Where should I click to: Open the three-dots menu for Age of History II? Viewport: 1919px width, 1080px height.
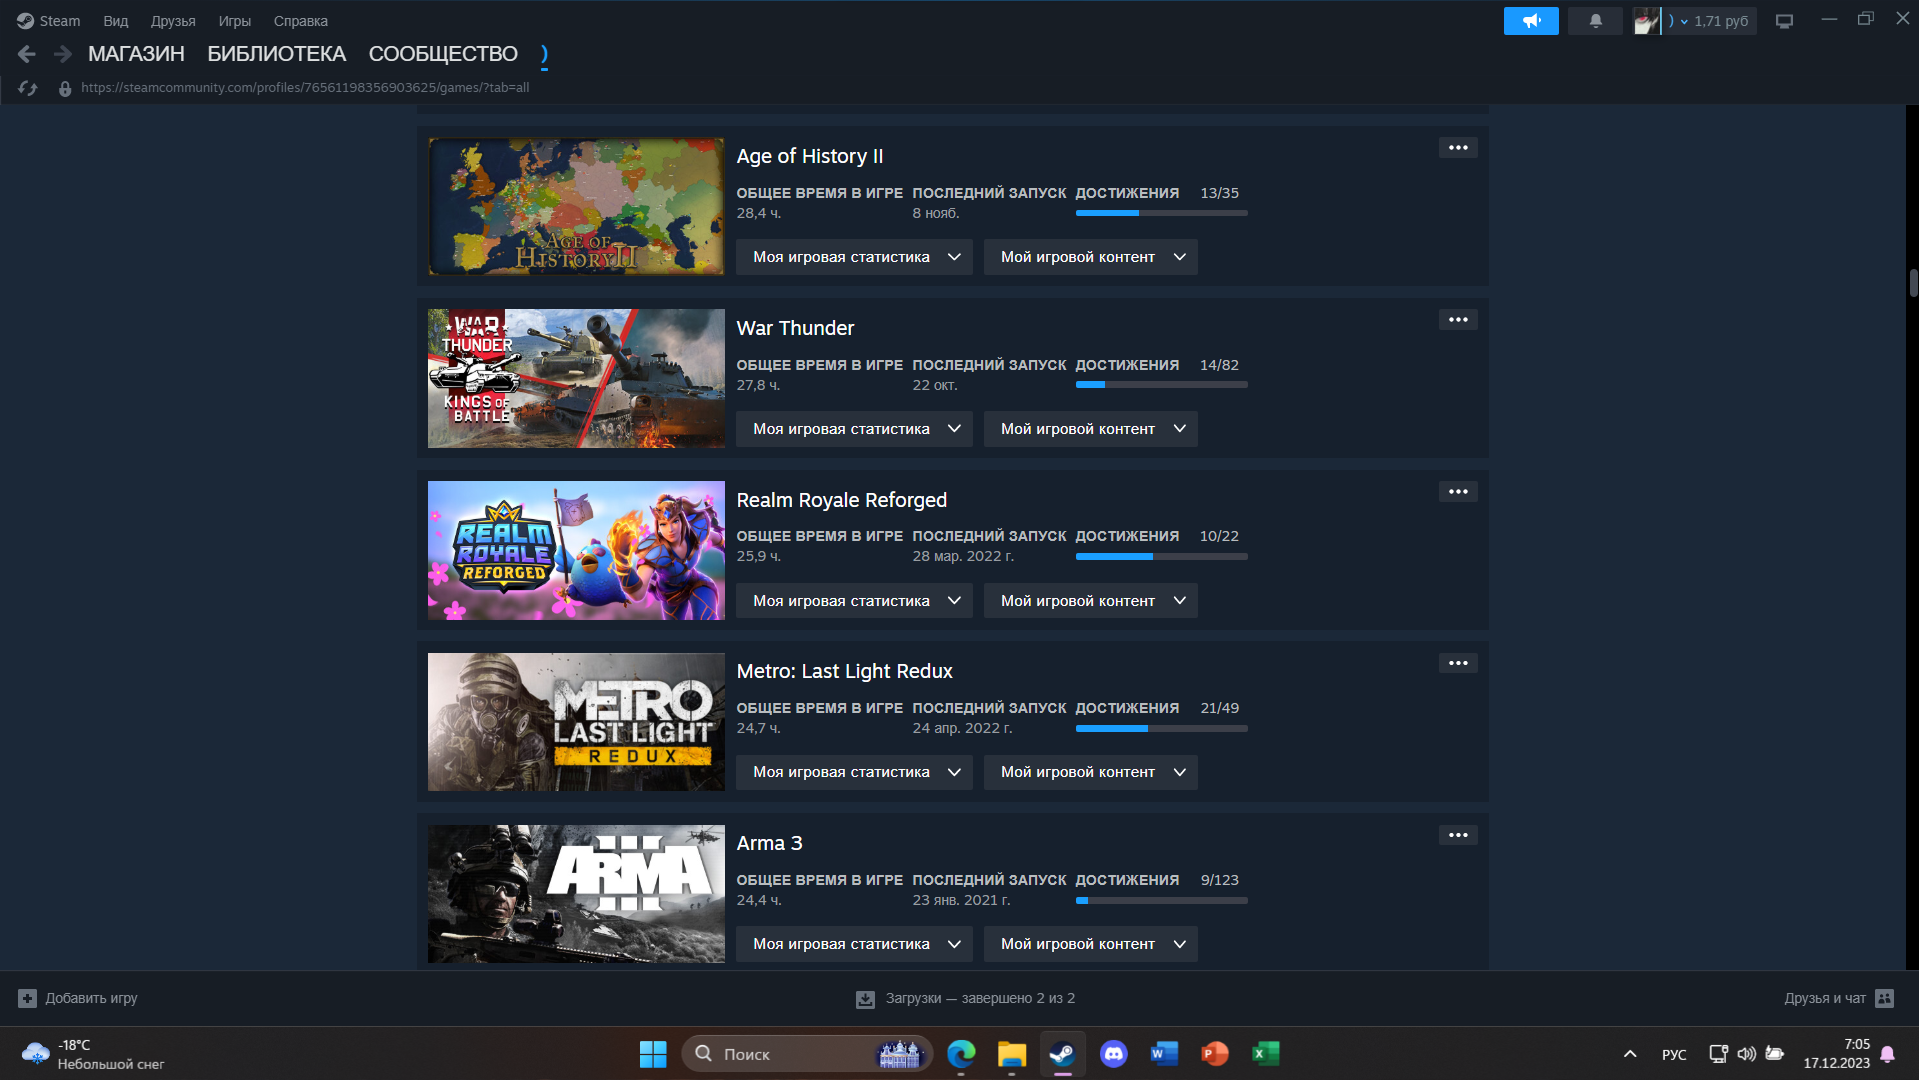pos(1458,148)
